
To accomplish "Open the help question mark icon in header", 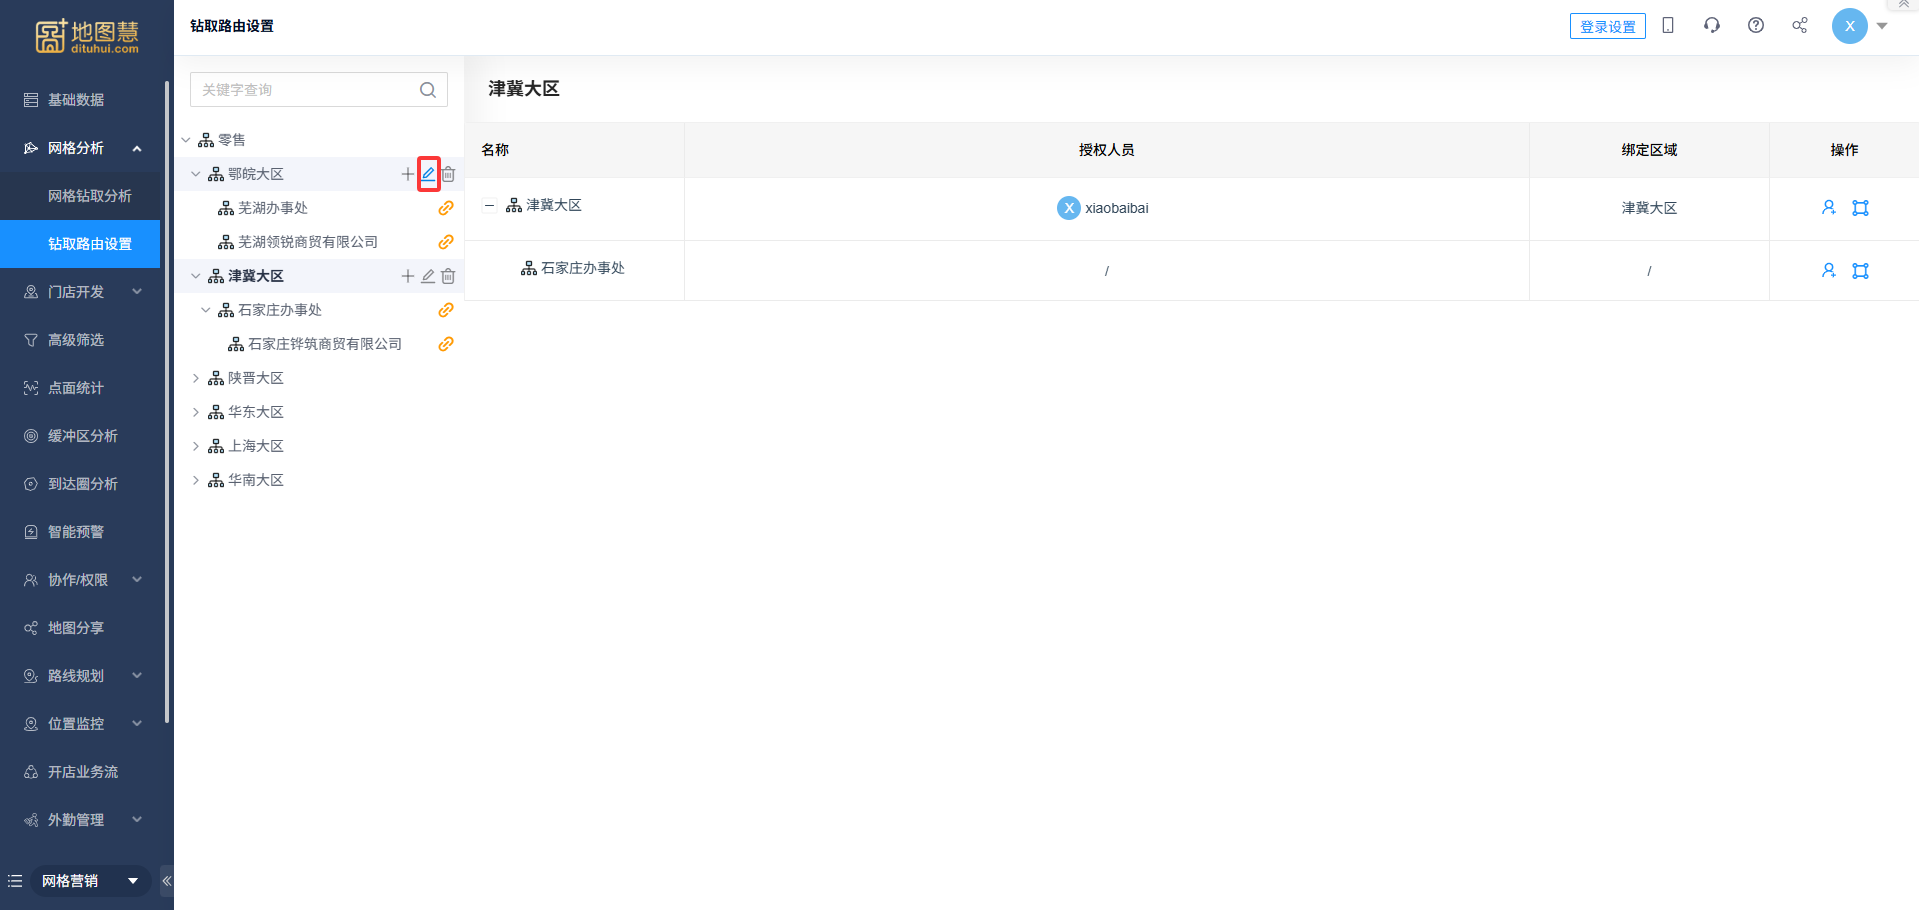I will point(1755,26).
